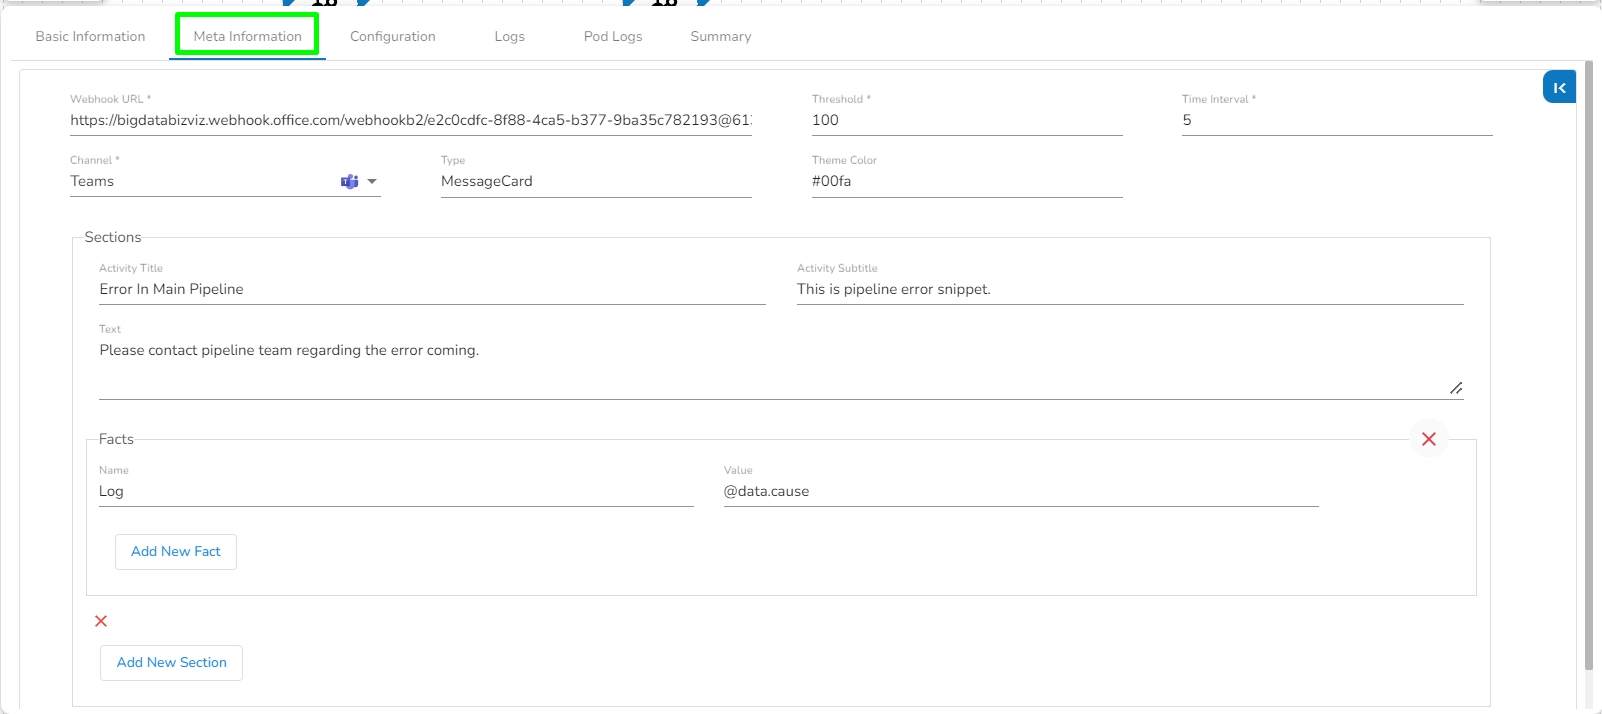Click the Activity Title text field
The height and width of the screenshot is (714, 1602).
(432, 289)
